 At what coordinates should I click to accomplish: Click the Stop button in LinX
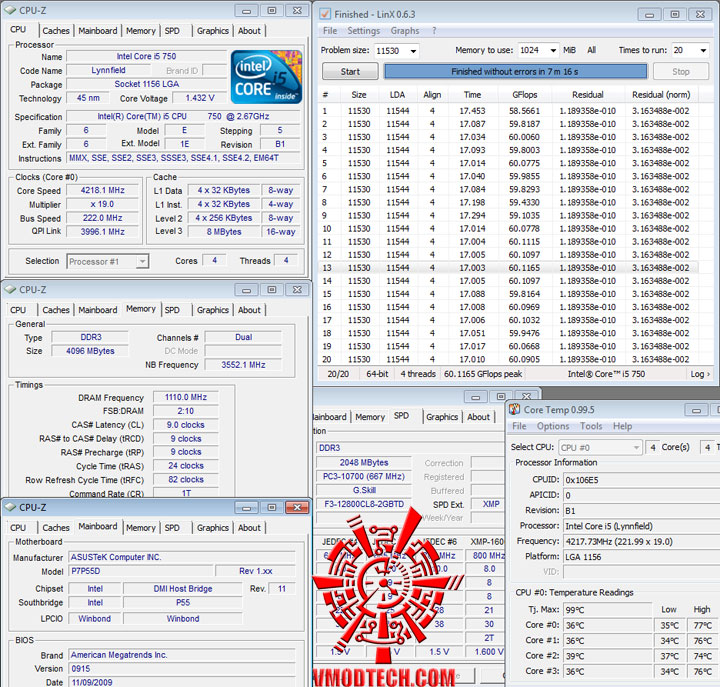(681, 71)
